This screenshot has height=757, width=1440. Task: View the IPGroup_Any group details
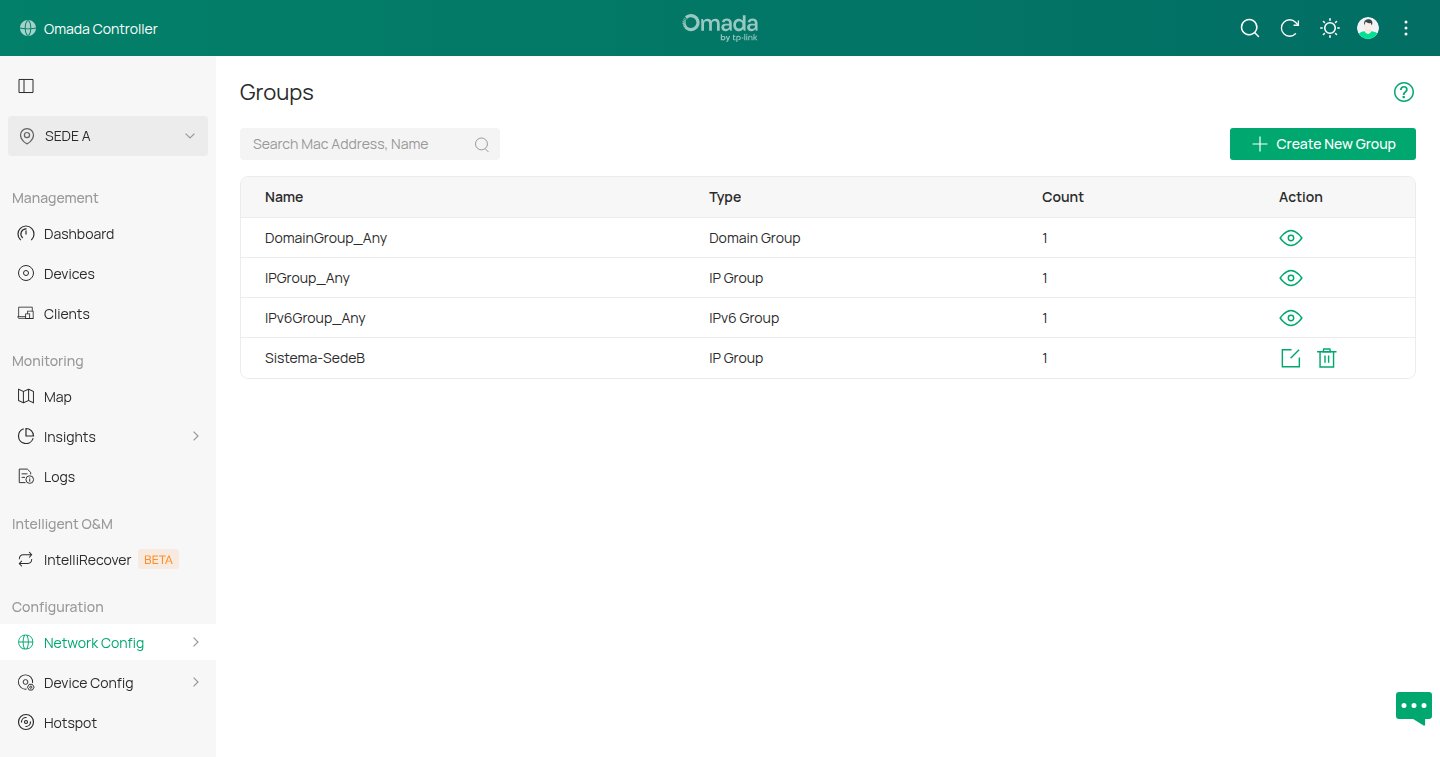(x=1291, y=278)
